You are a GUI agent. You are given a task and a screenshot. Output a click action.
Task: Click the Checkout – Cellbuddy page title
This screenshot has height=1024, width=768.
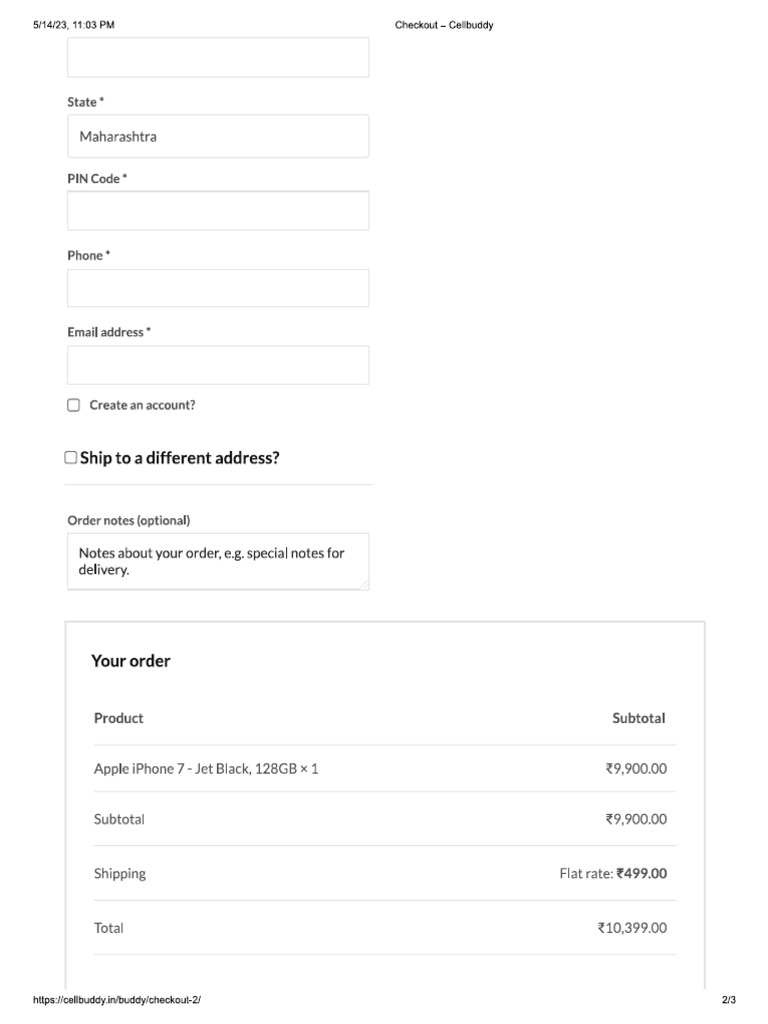[444, 25]
